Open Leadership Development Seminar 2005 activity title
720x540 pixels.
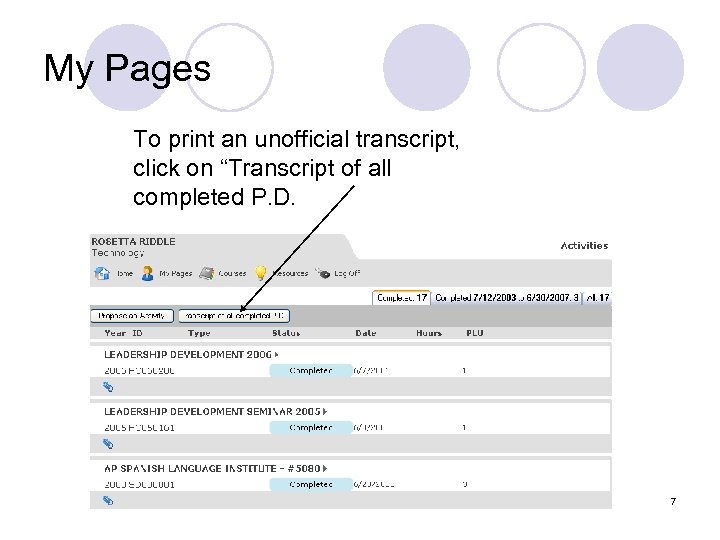point(212,411)
